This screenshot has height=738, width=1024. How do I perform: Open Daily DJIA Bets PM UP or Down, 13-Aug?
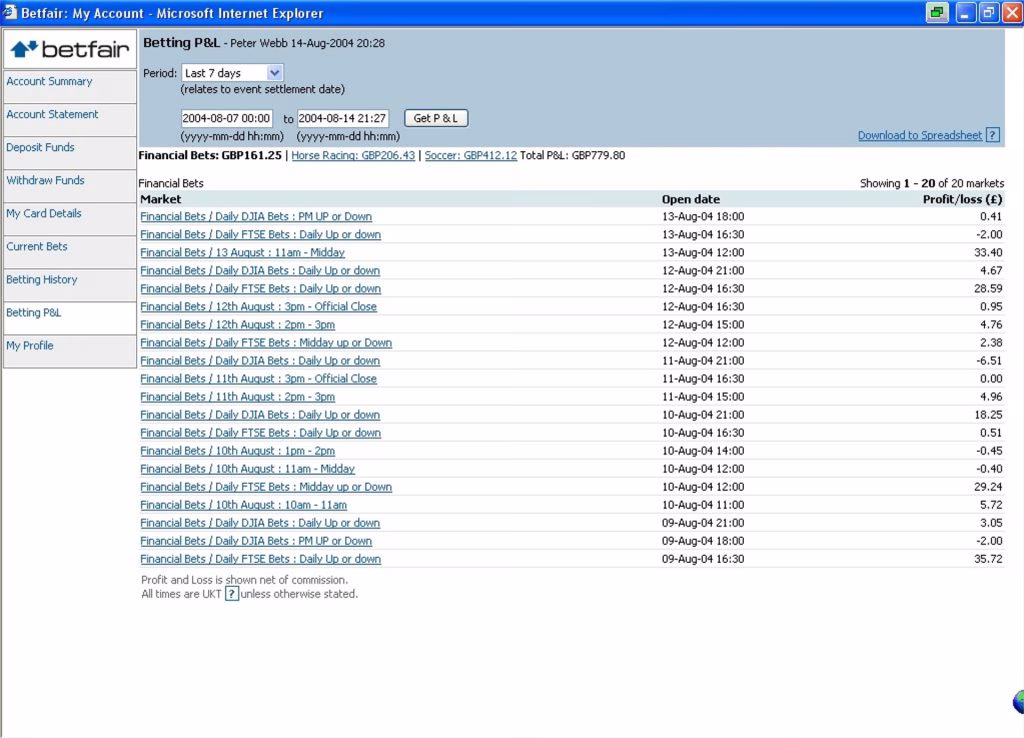[x=256, y=216]
